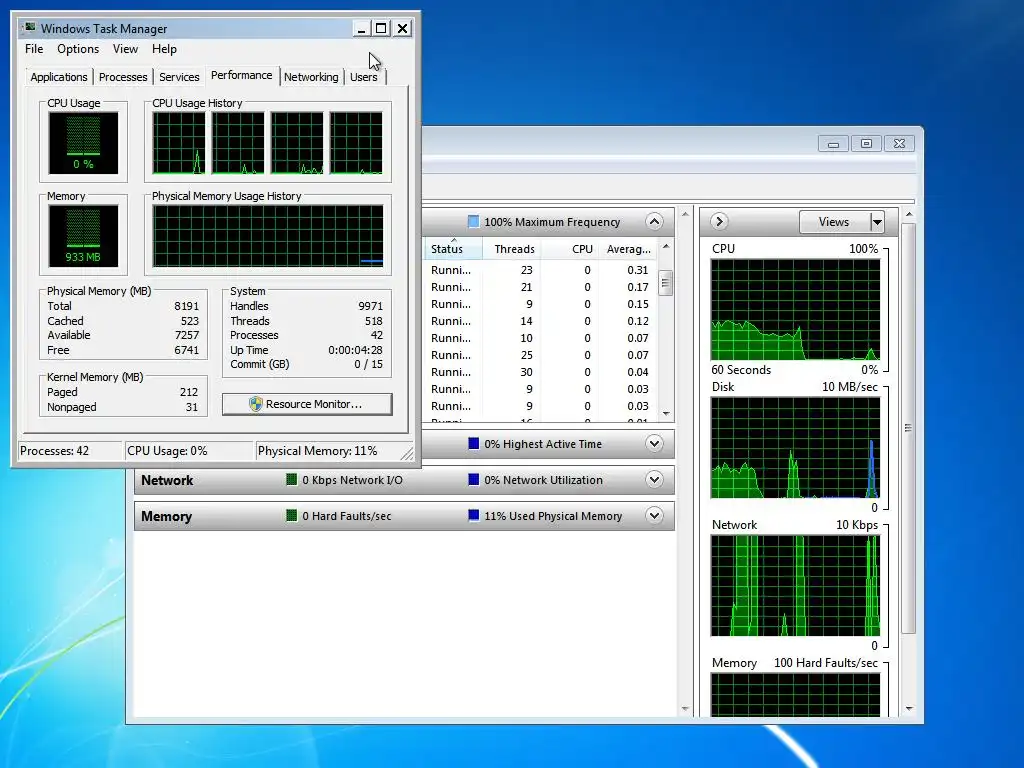
Task: Expand the Network section in Resource Monitor
Action: click(x=654, y=480)
